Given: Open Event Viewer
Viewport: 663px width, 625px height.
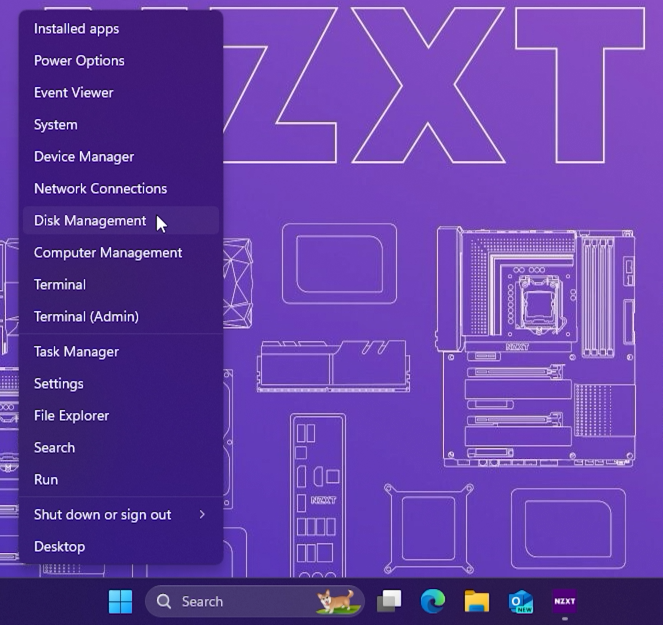Looking at the screenshot, I should coord(121,93).
